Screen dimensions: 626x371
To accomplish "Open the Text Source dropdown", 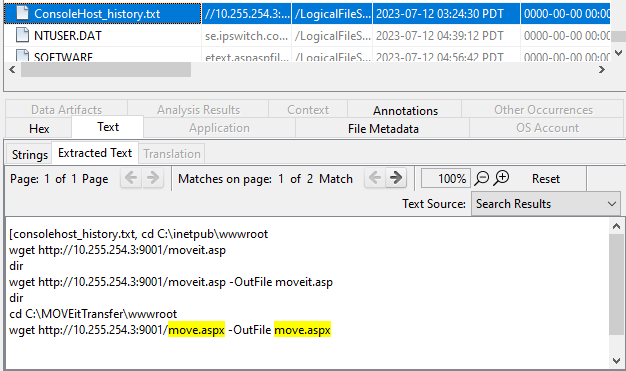I will click(x=545, y=204).
